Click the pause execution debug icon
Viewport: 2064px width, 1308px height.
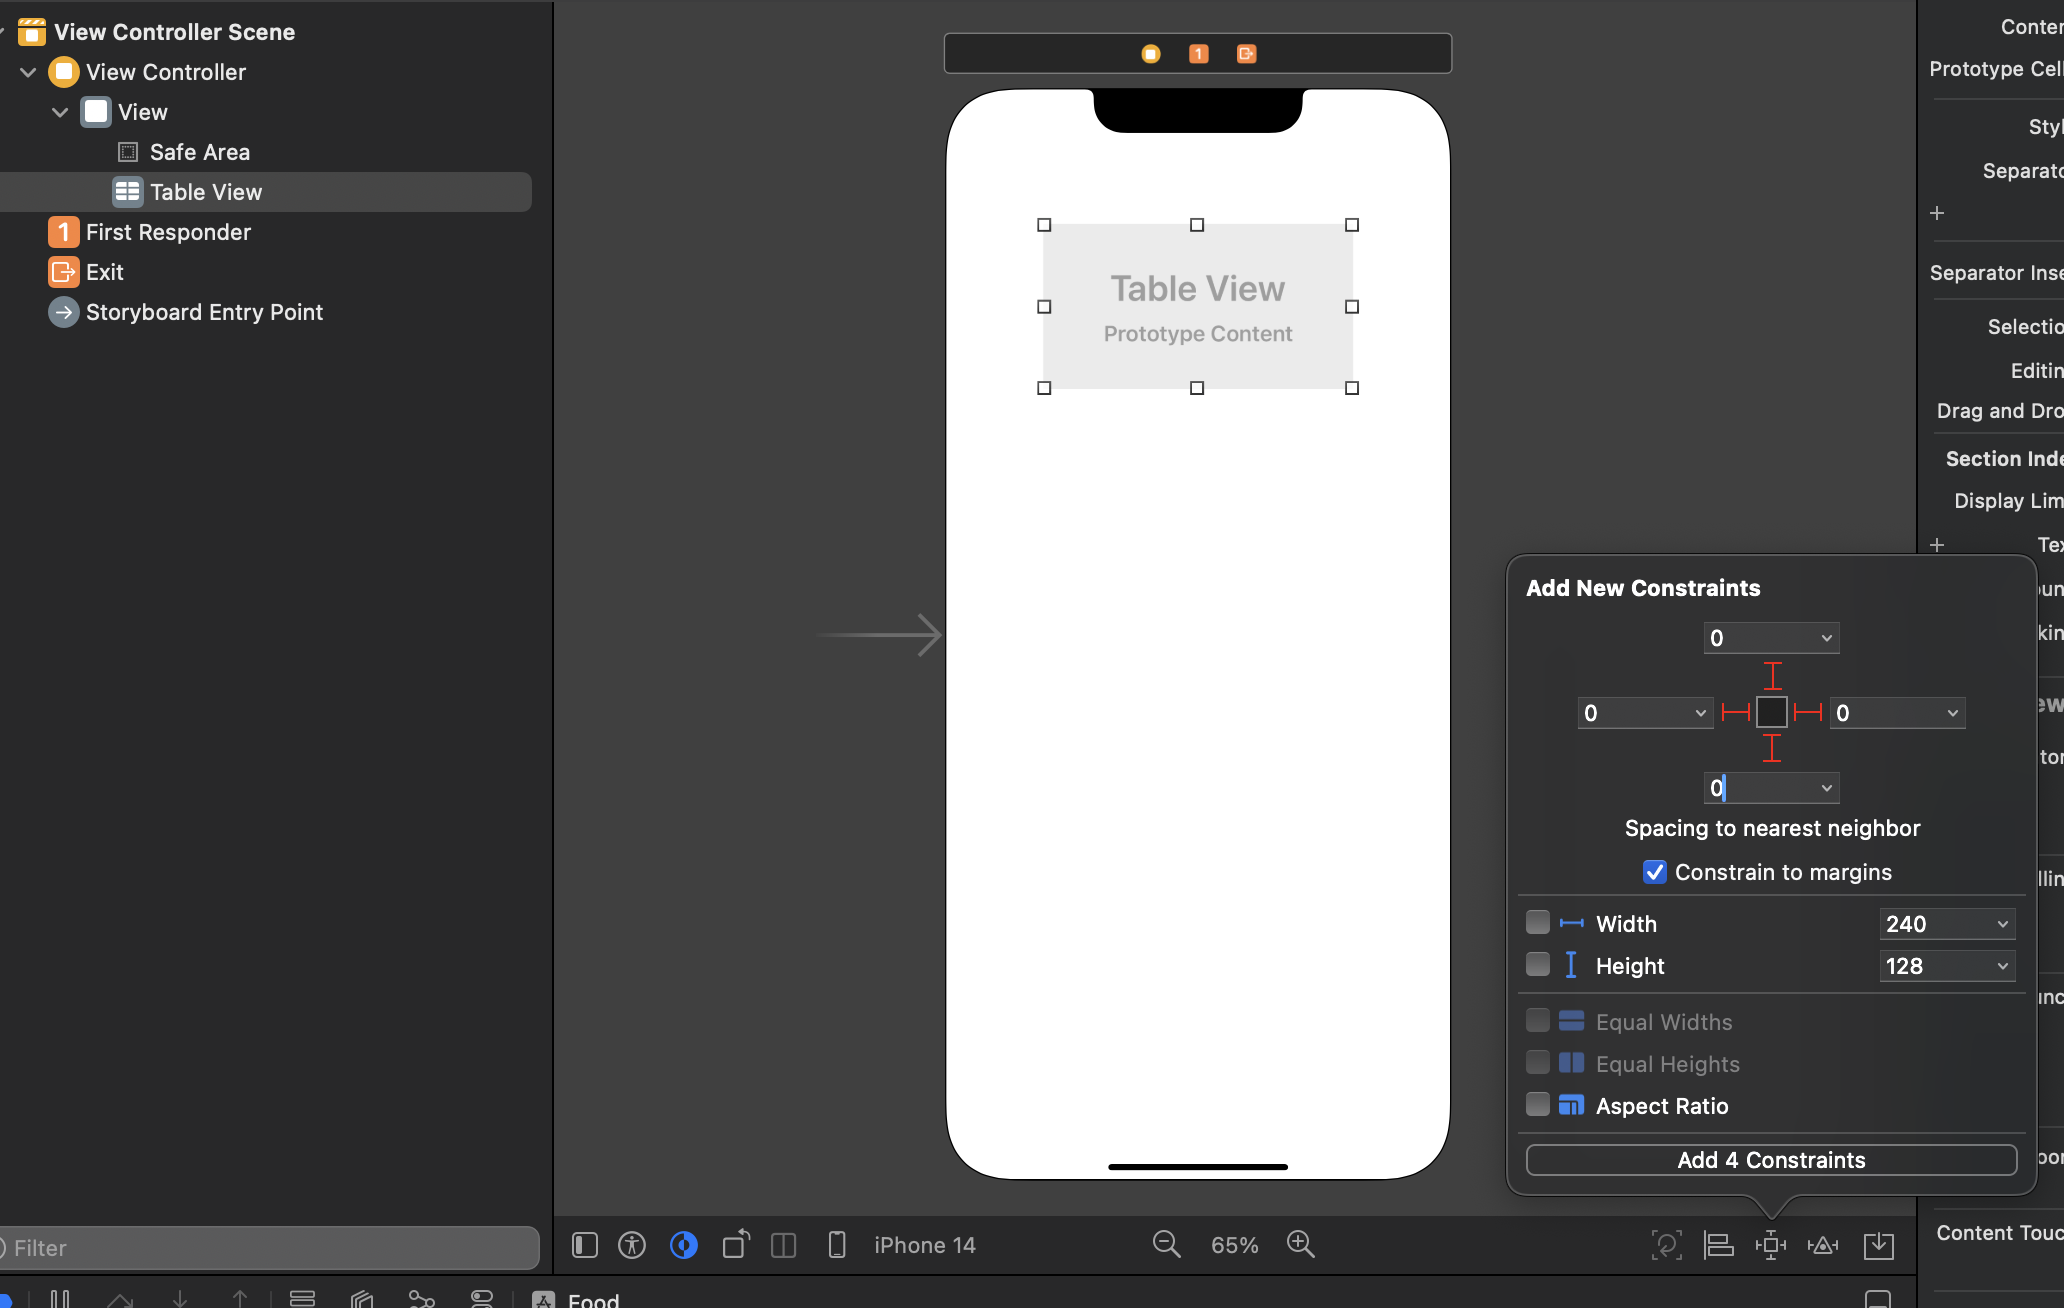click(60, 1298)
